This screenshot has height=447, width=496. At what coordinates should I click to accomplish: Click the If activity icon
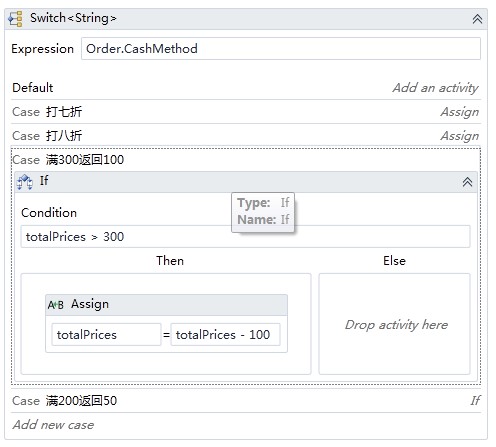[x=25, y=182]
